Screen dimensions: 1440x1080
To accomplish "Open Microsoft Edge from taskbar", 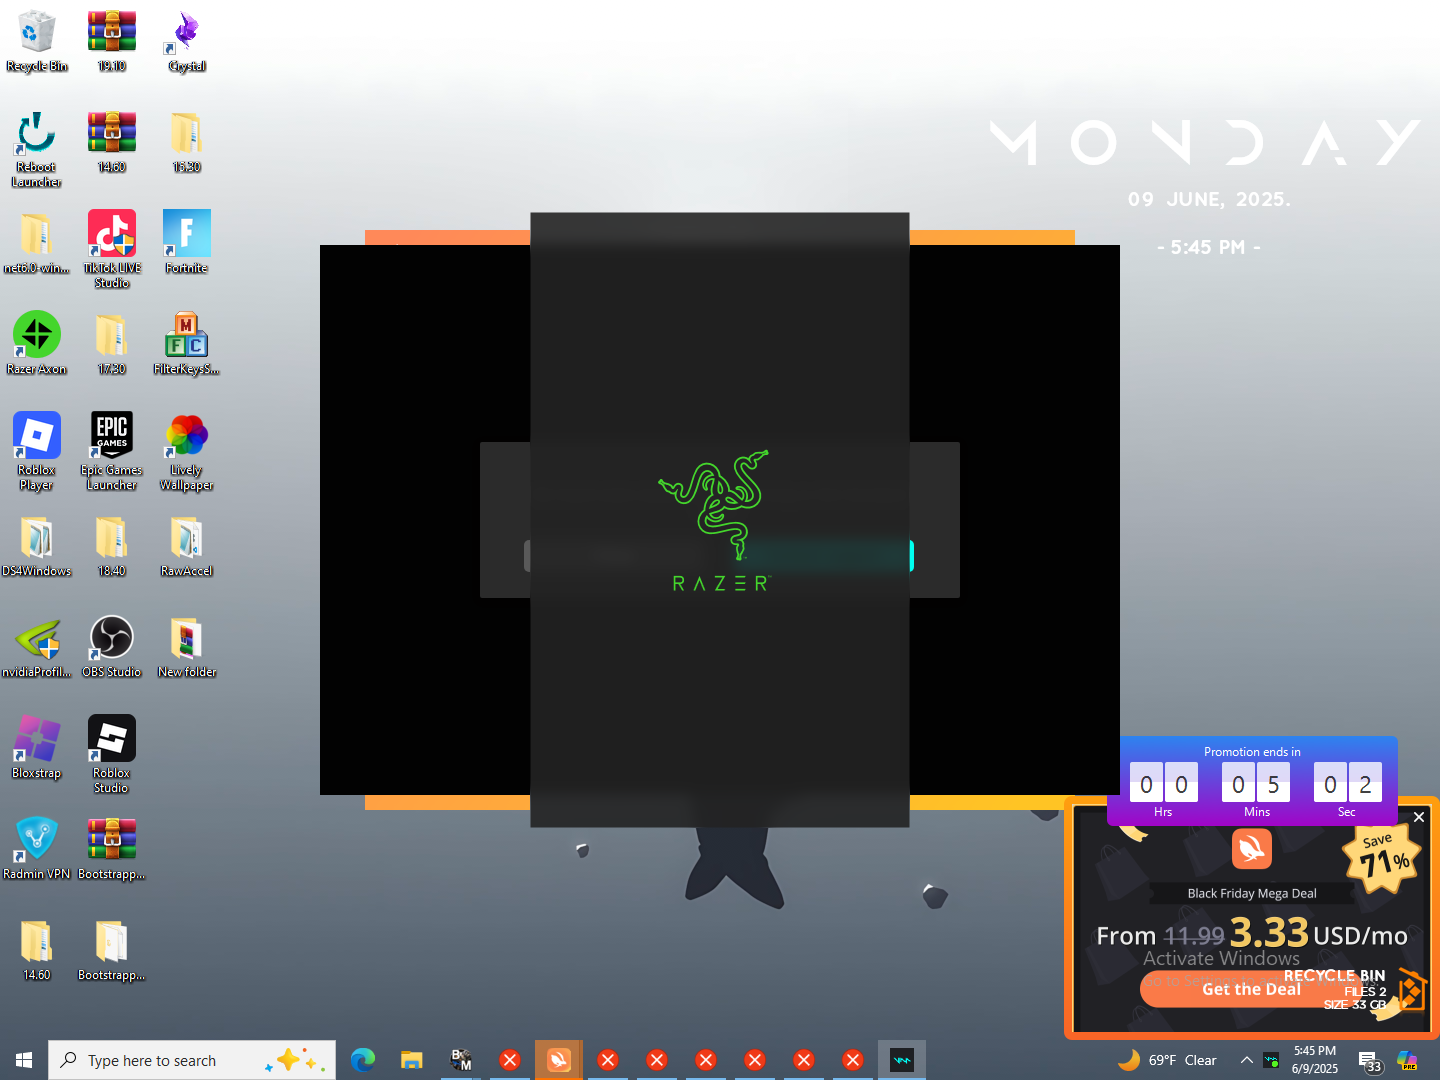I will point(363,1060).
